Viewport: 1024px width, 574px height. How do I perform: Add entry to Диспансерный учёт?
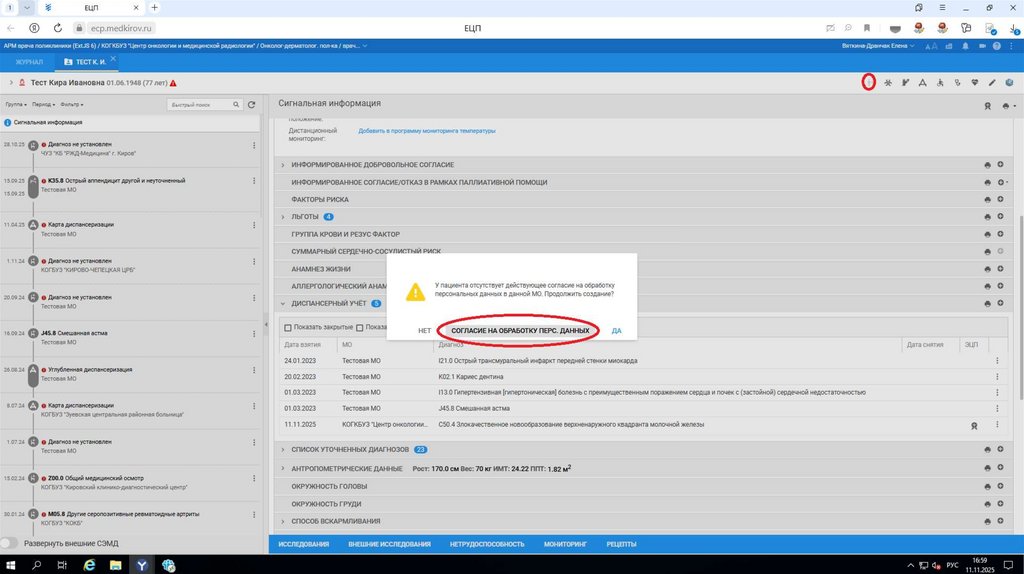click(x=1000, y=303)
